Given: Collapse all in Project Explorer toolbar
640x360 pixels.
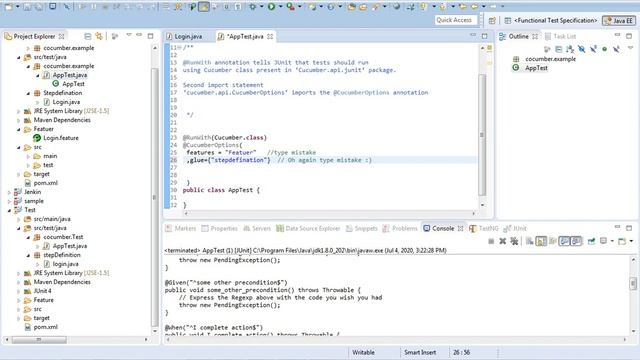Looking at the screenshot, I should [x=87, y=36].
